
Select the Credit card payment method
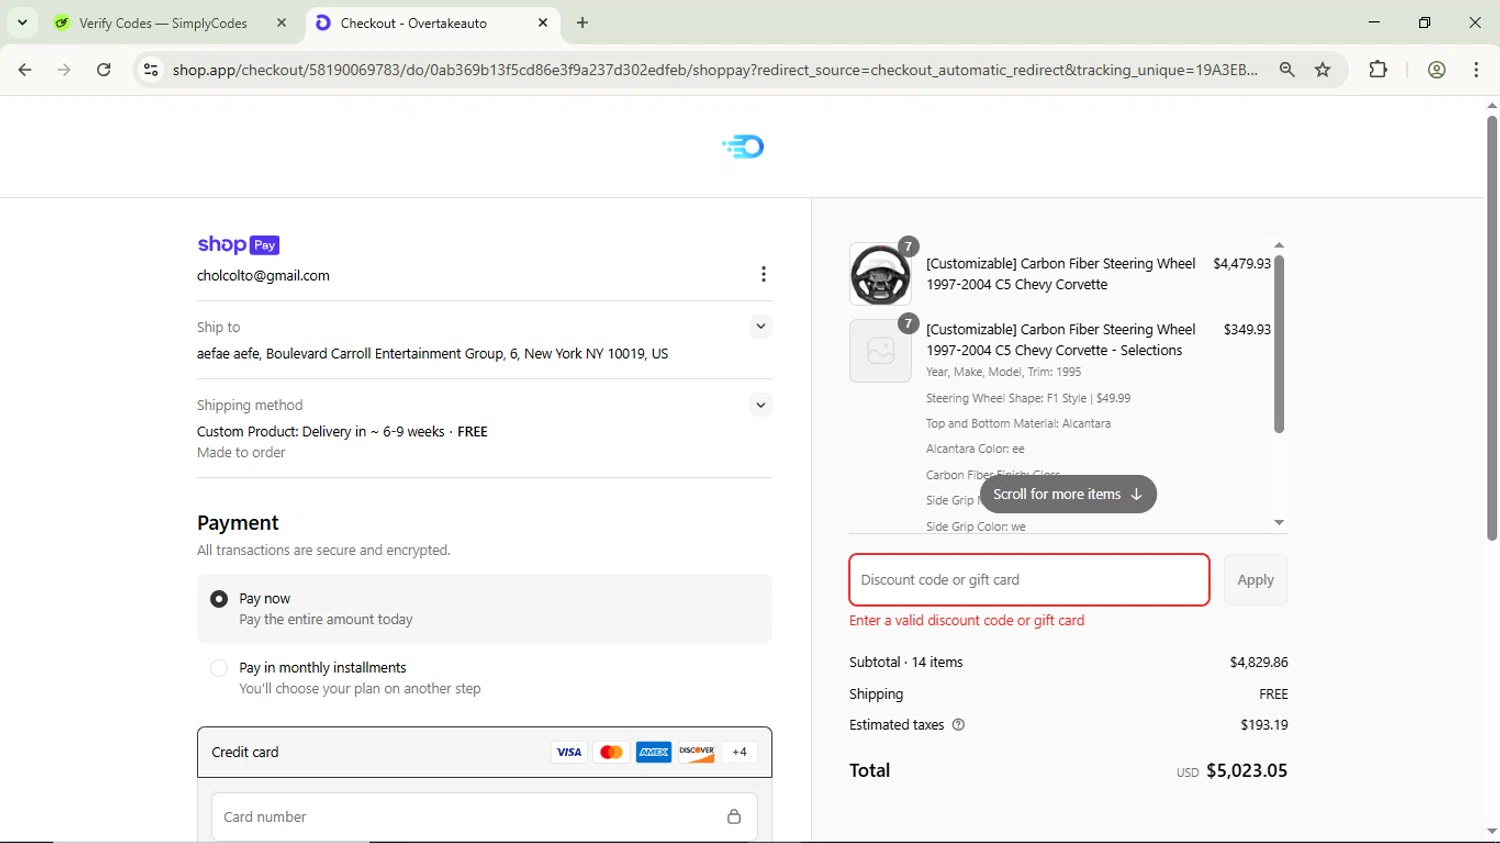484,752
